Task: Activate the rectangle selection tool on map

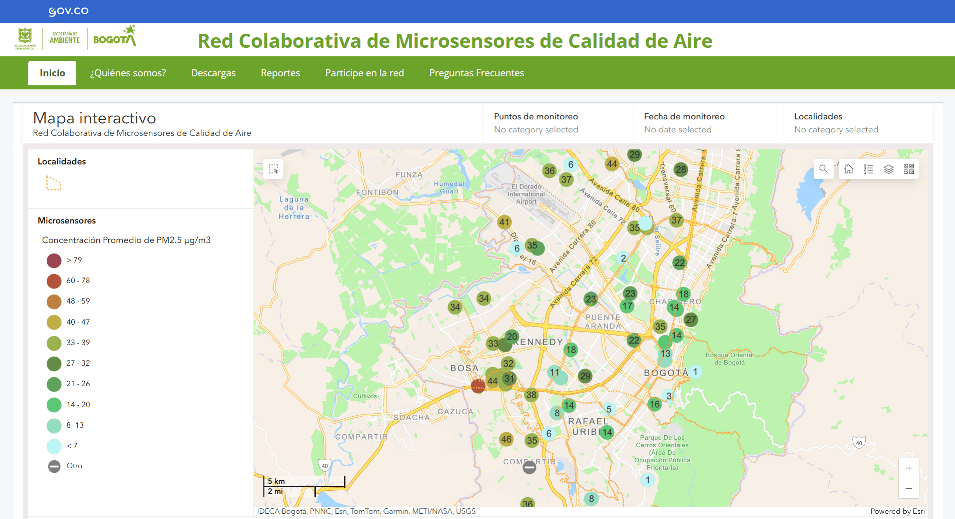Action: coord(274,169)
